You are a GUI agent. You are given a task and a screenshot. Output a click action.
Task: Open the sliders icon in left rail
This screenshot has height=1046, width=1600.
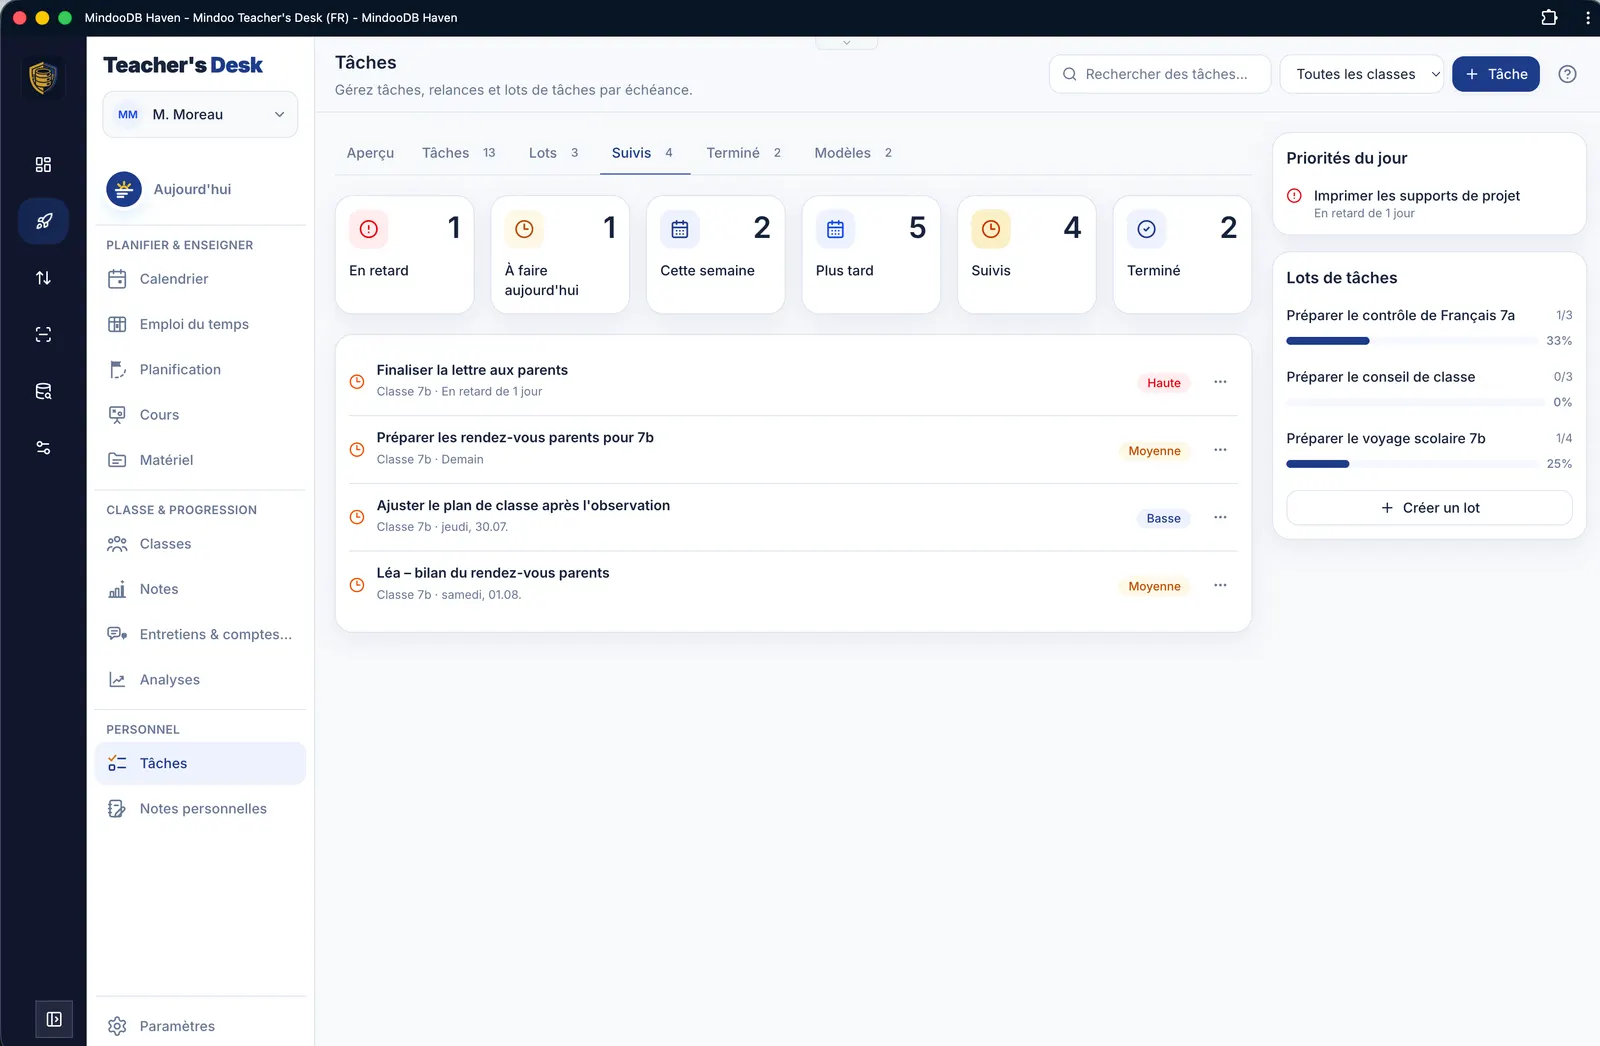(43, 448)
